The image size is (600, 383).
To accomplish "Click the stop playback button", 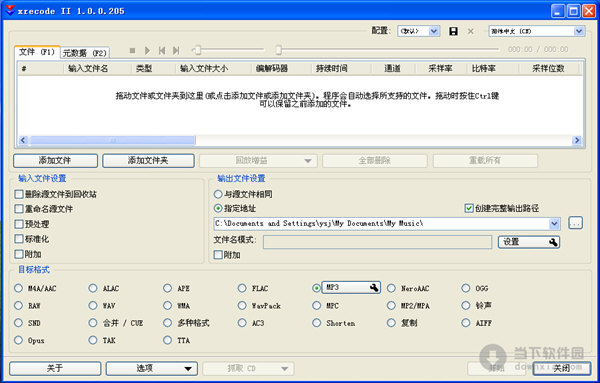I will pos(132,50).
